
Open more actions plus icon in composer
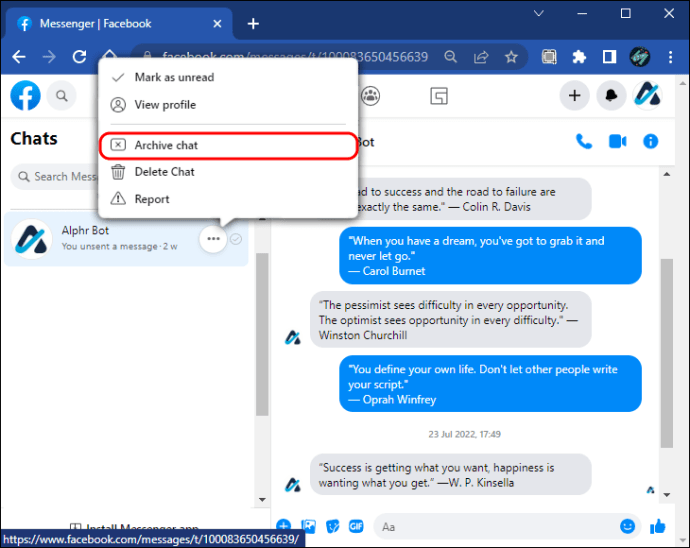(283, 526)
